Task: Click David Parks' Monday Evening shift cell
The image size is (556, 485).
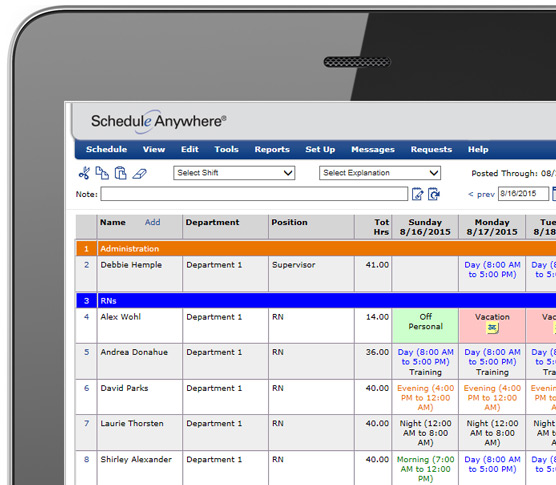Action: pos(492,397)
